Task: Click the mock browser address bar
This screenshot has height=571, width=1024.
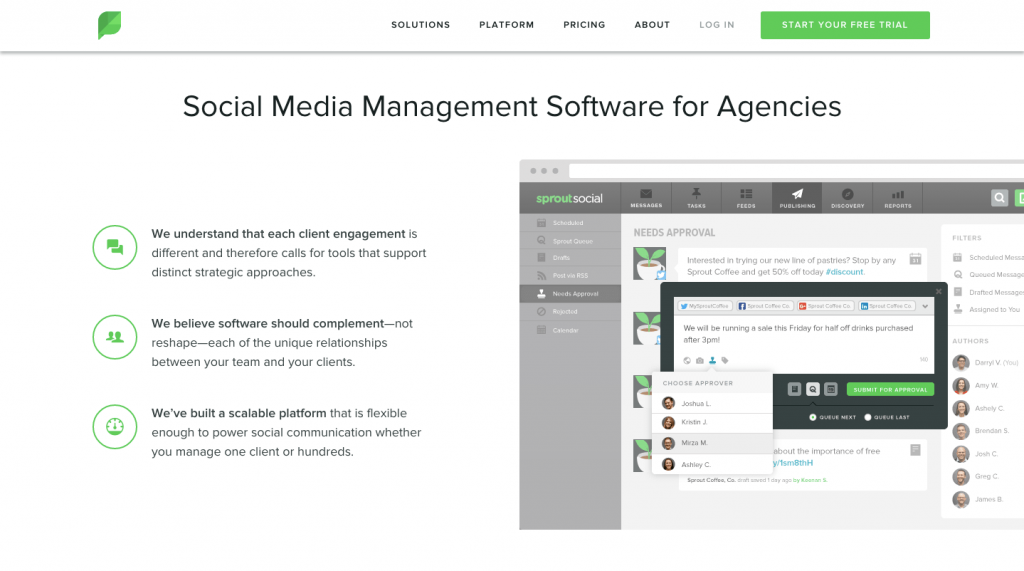Action: [797, 171]
